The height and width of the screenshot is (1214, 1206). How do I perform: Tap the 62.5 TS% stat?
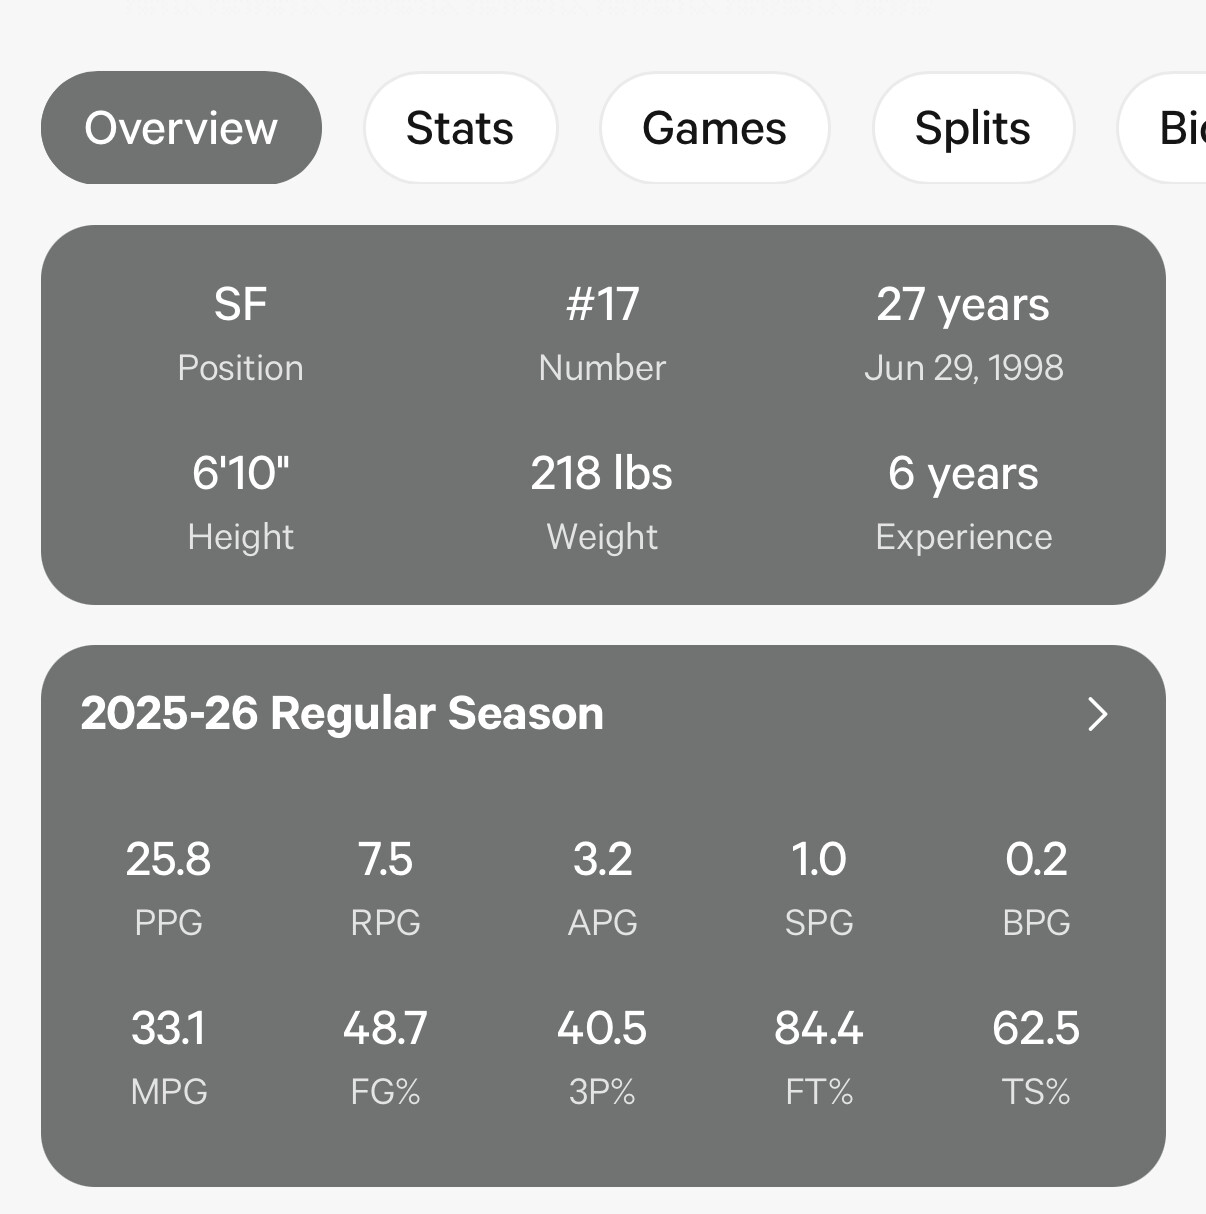(x=1036, y=1054)
